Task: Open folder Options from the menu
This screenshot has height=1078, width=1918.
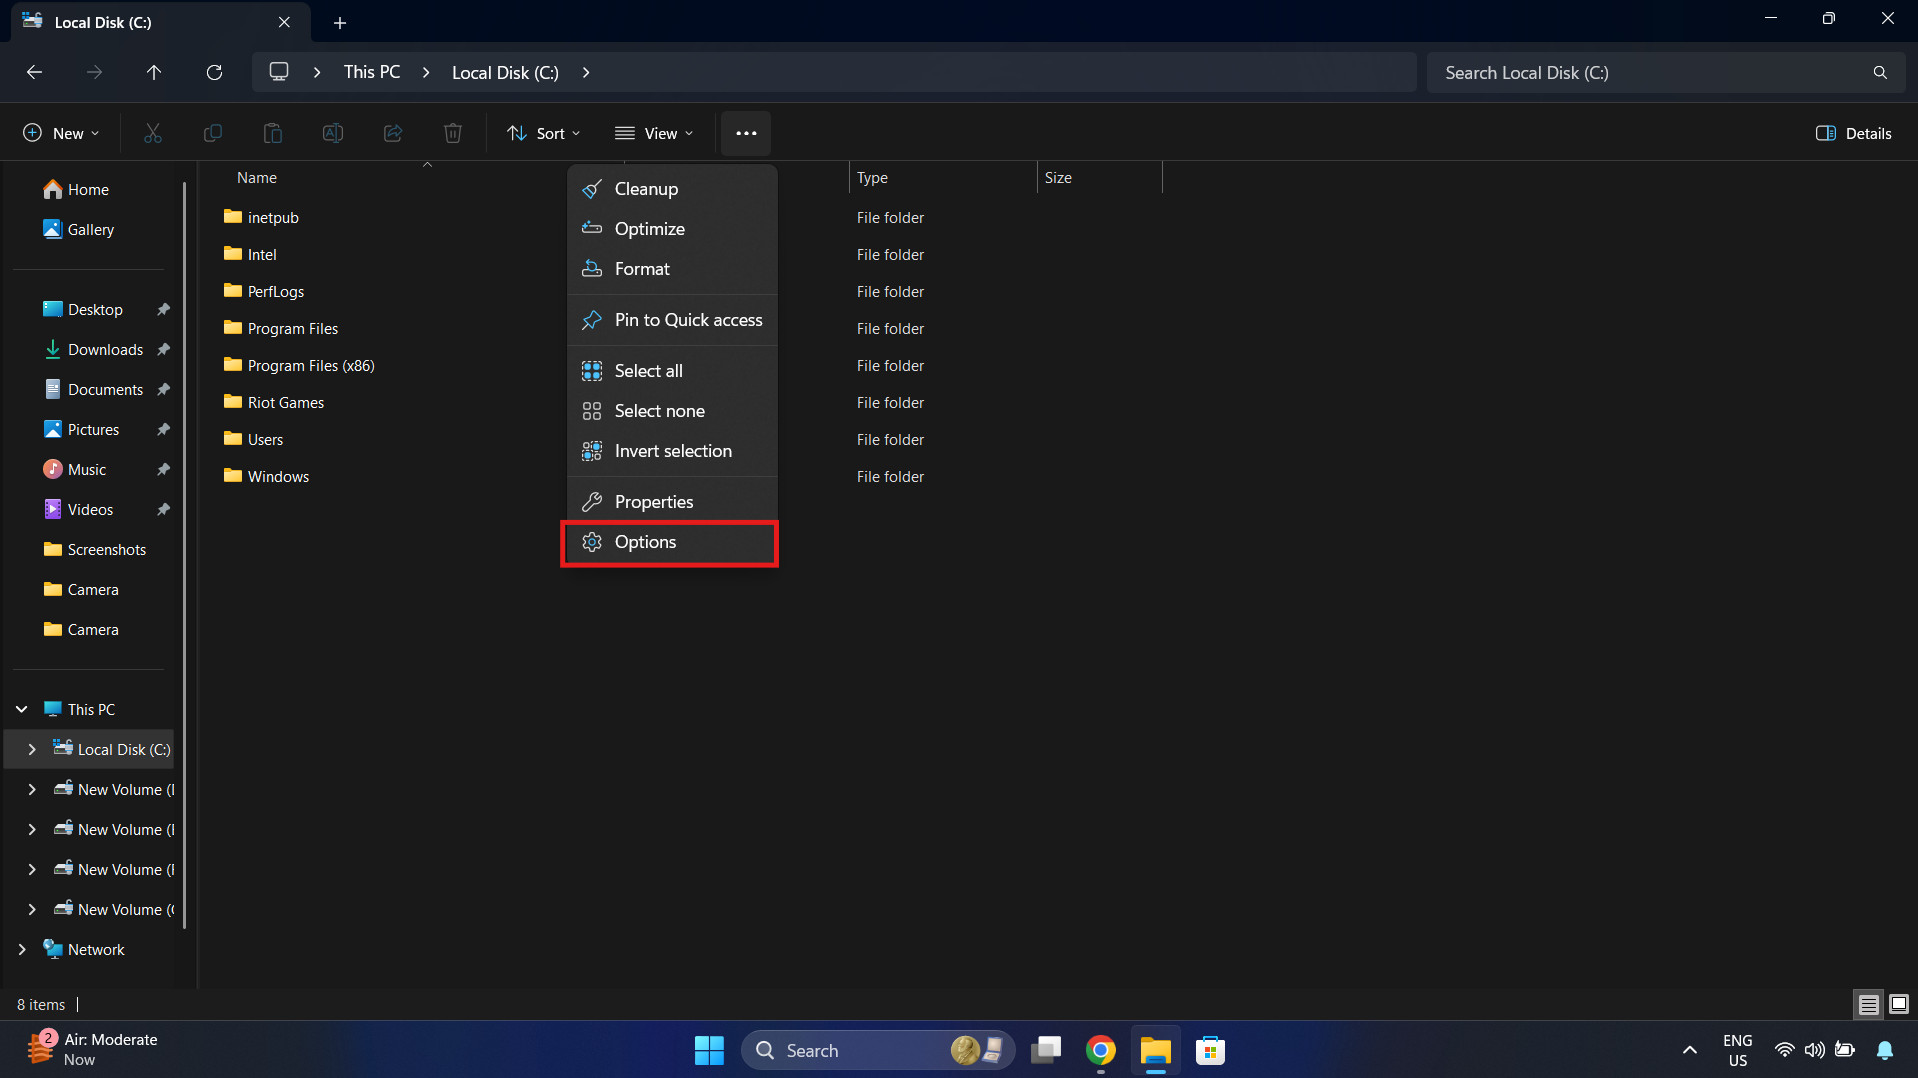Action: pyautogui.click(x=646, y=542)
